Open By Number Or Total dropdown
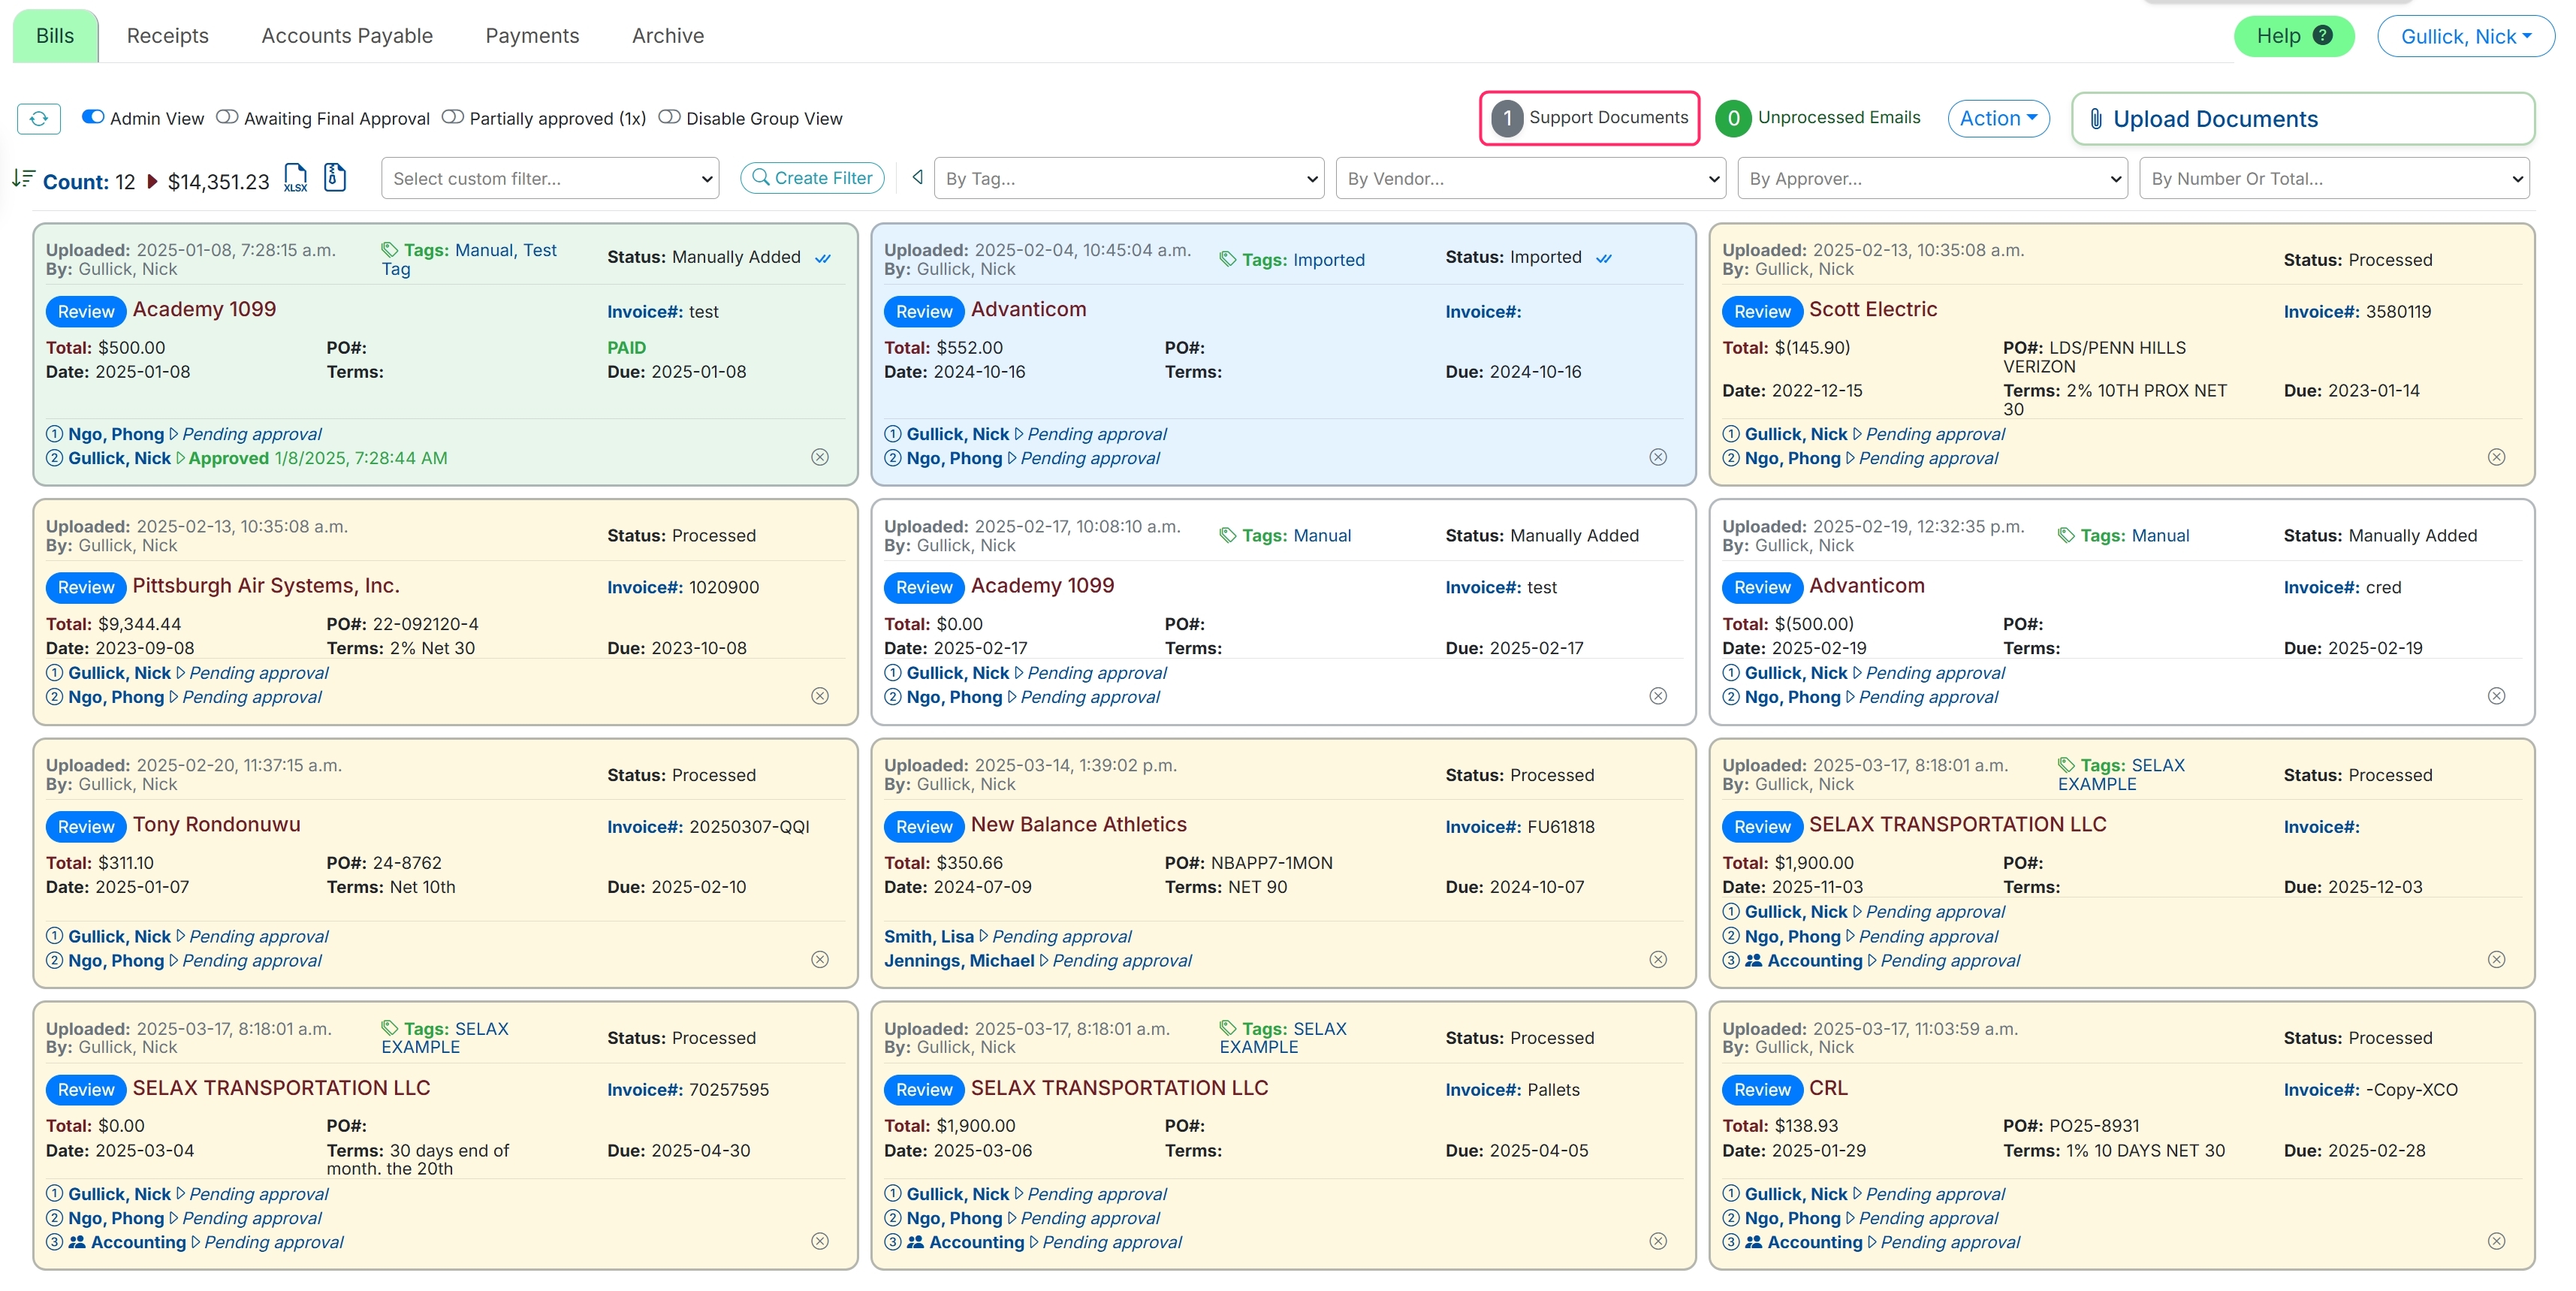Image resolution: width=2576 pixels, height=1291 pixels. pos(2335,178)
